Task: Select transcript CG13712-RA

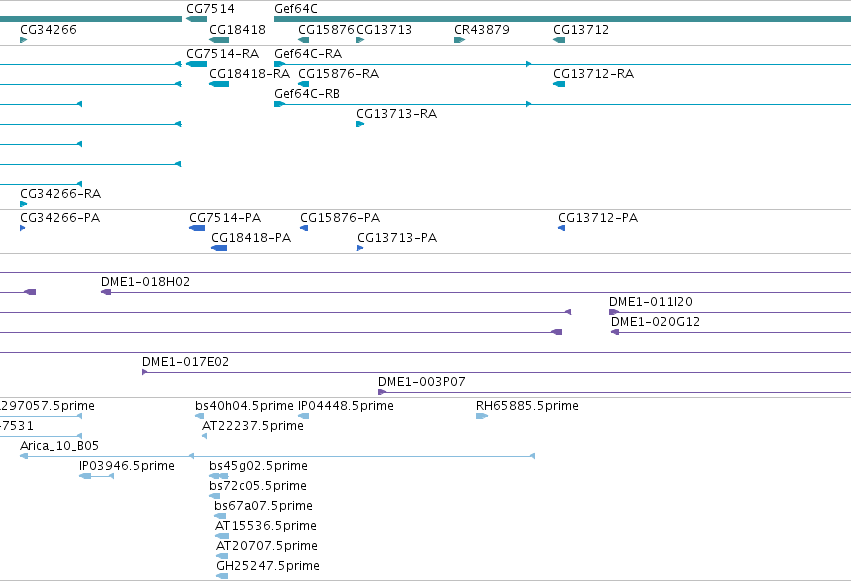Action: coord(593,74)
